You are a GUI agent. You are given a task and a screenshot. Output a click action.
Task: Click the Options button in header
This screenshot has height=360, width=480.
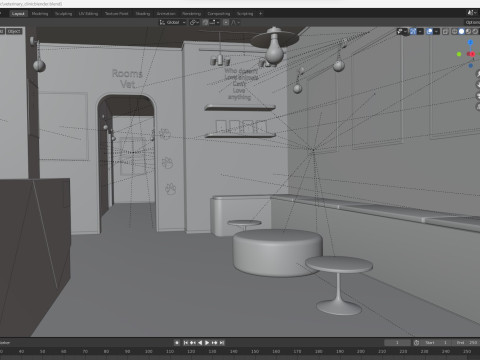pyautogui.click(x=472, y=22)
